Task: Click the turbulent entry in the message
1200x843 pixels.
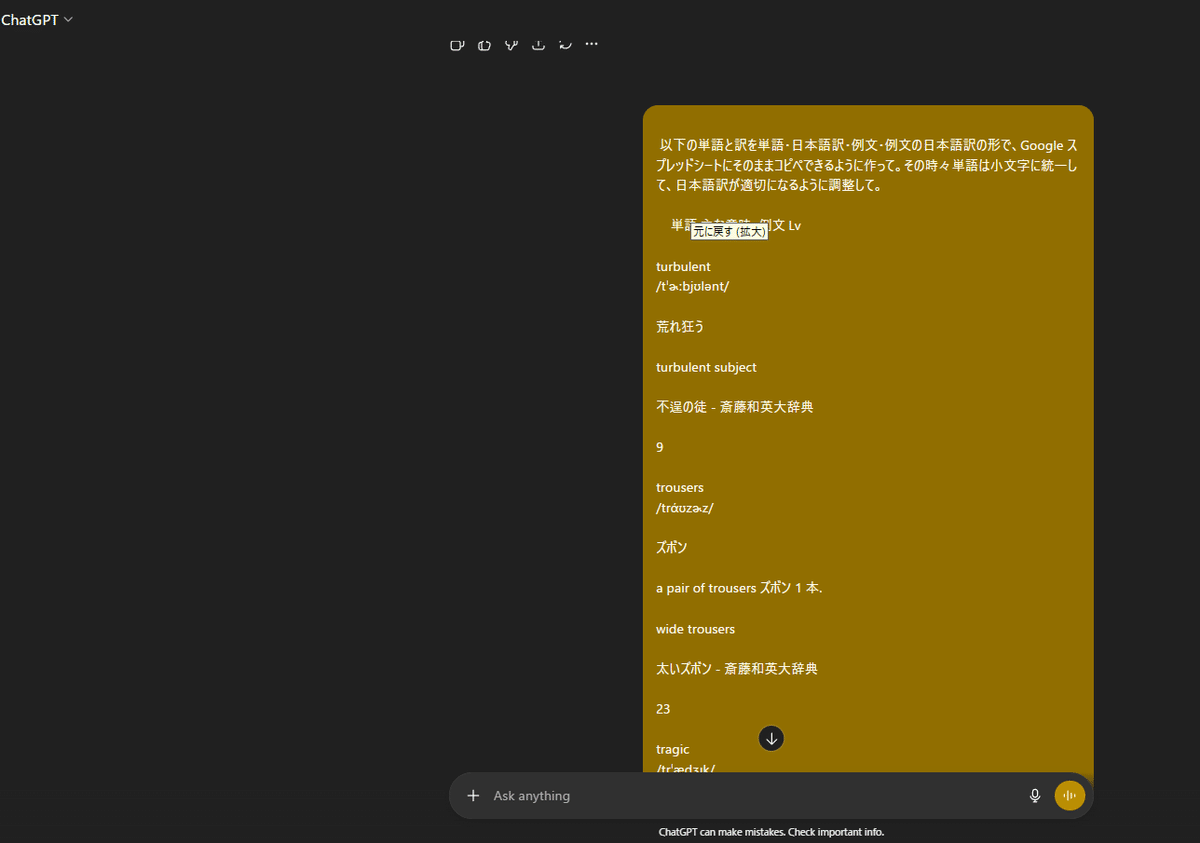Action: coord(683,267)
